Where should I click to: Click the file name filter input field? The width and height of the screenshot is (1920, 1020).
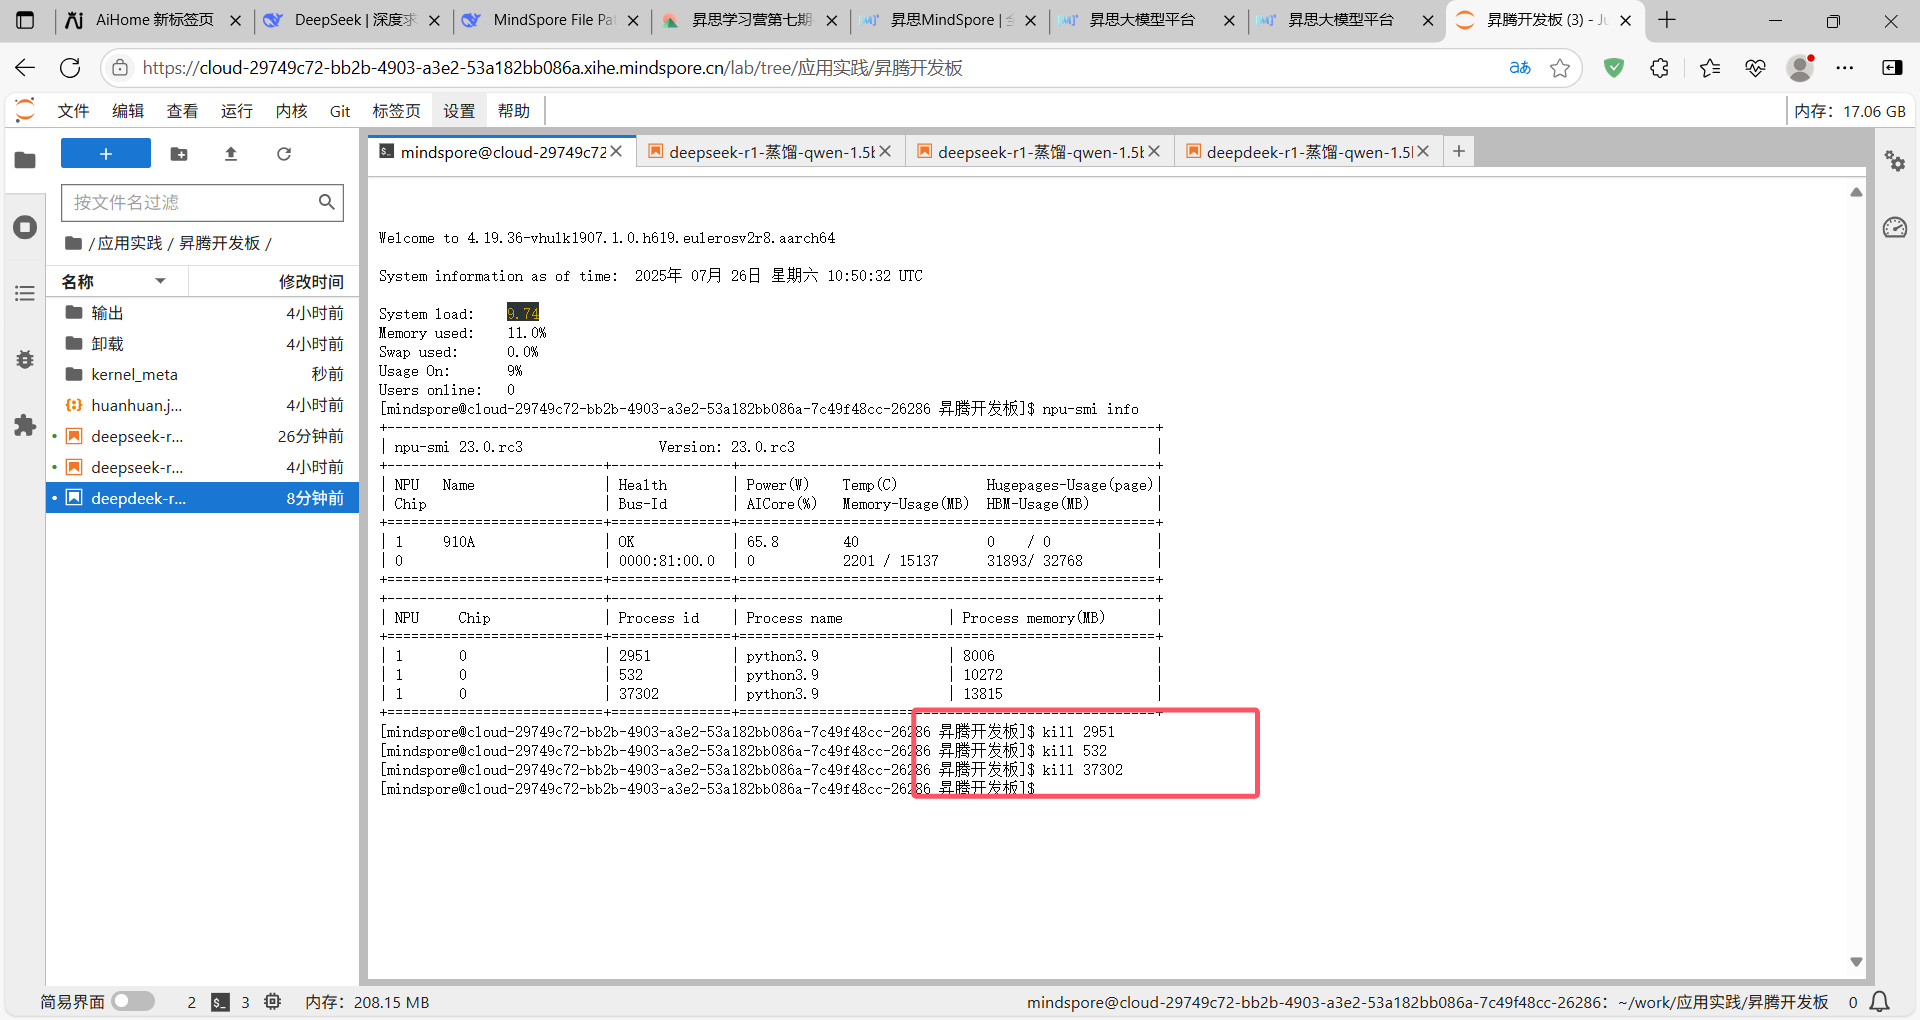pos(192,202)
